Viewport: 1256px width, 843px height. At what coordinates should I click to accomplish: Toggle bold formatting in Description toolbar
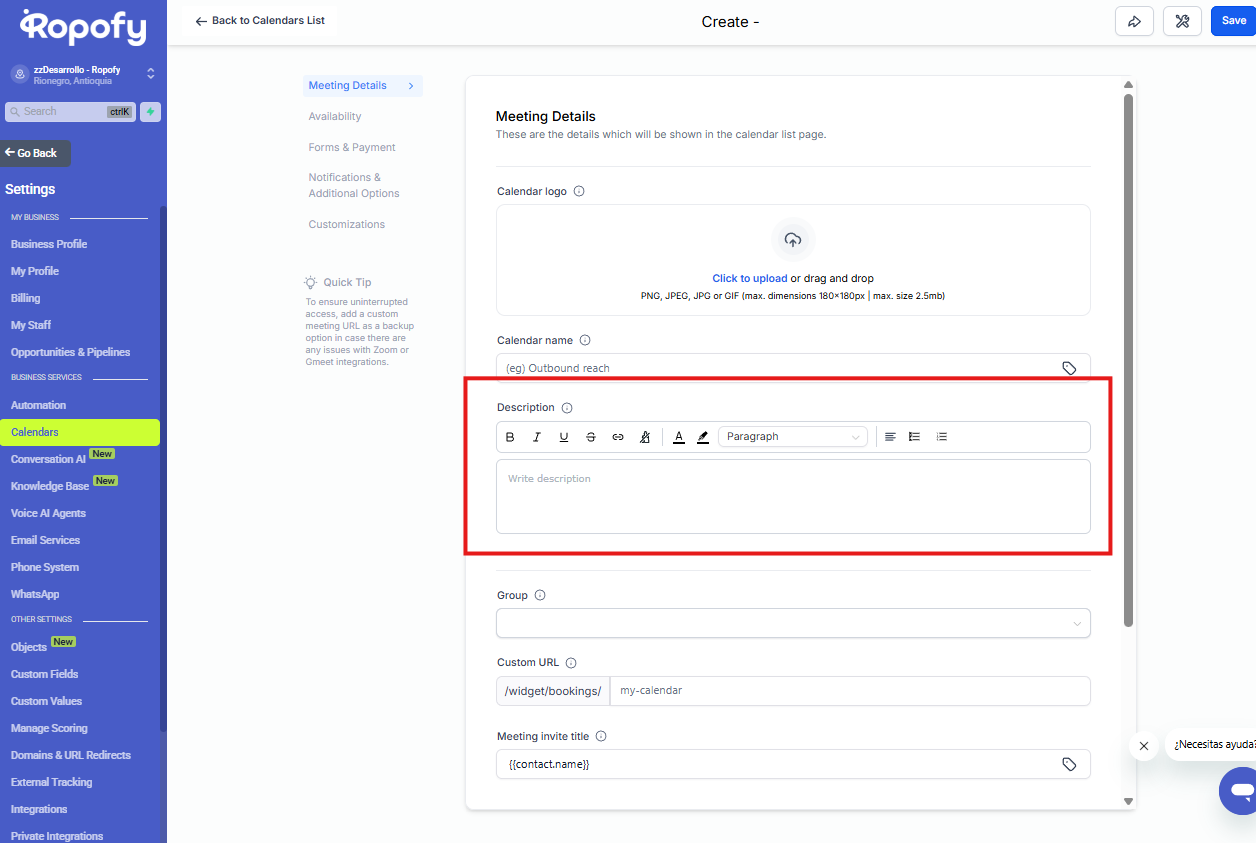(510, 437)
